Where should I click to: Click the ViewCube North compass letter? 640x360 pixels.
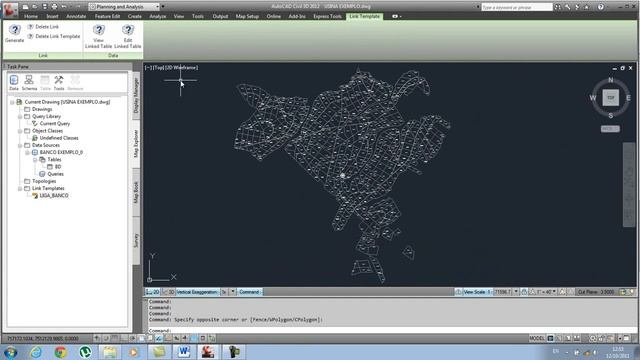tap(611, 80)
